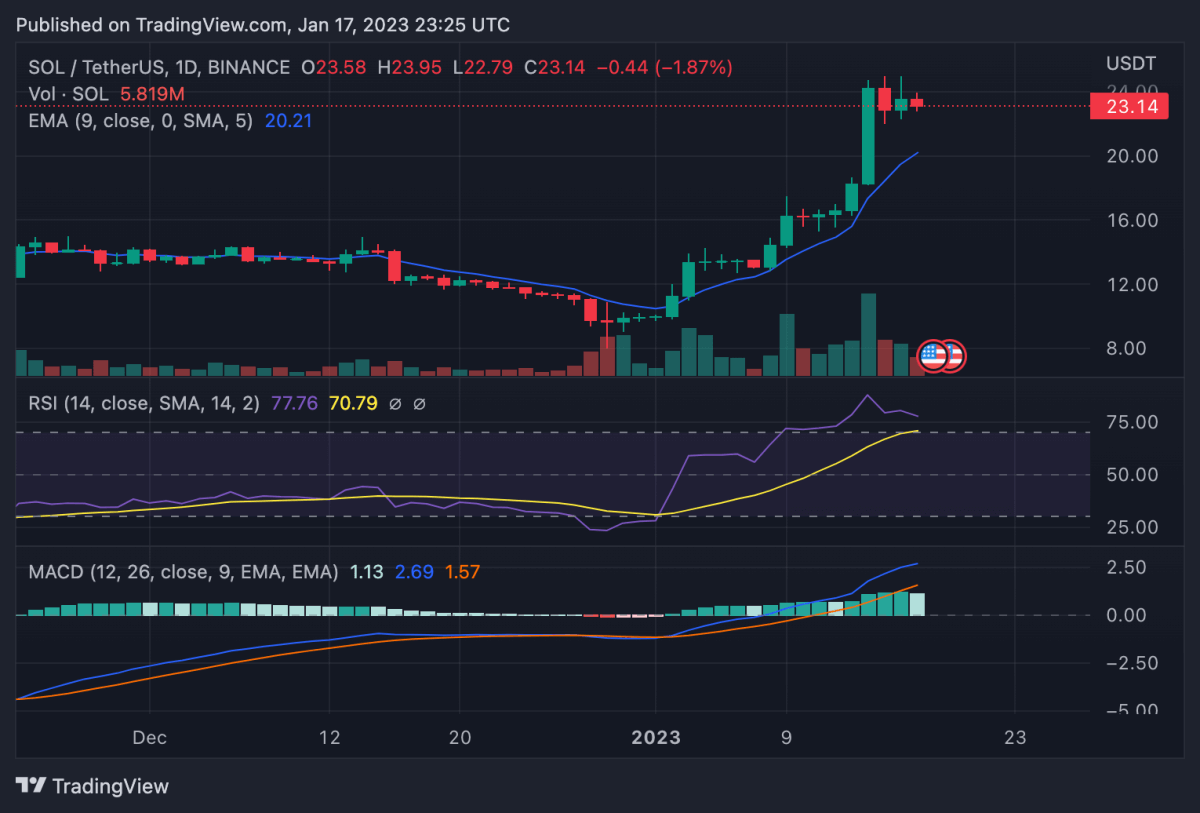
Task: Click the bold 2023 label on time axis
Action: [x=655, y=738]
